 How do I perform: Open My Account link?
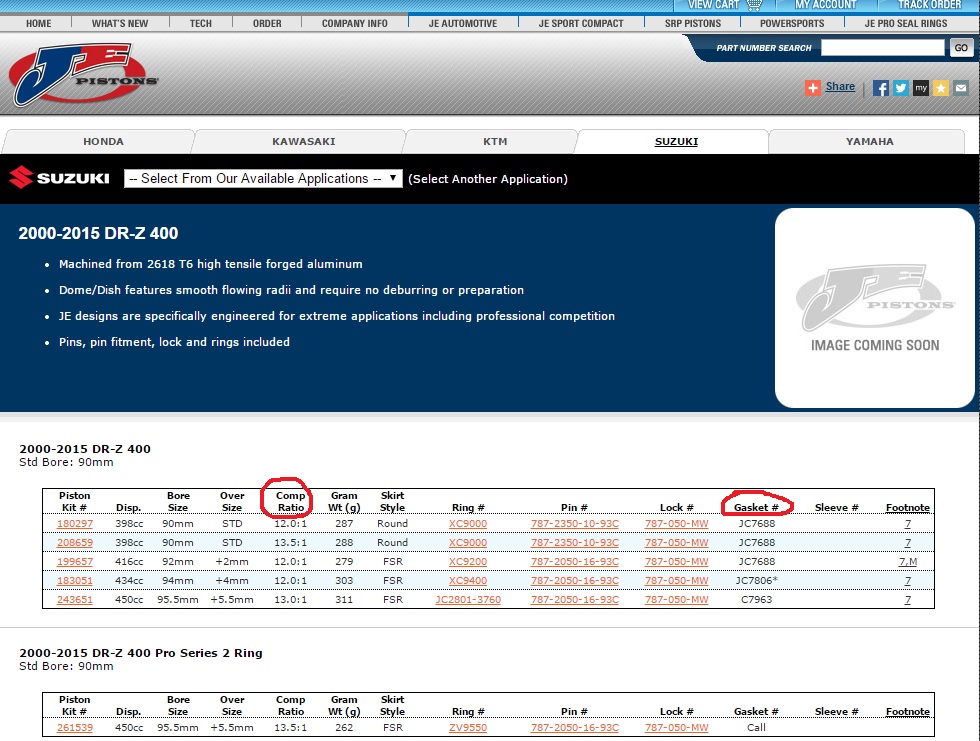[826, 4]
